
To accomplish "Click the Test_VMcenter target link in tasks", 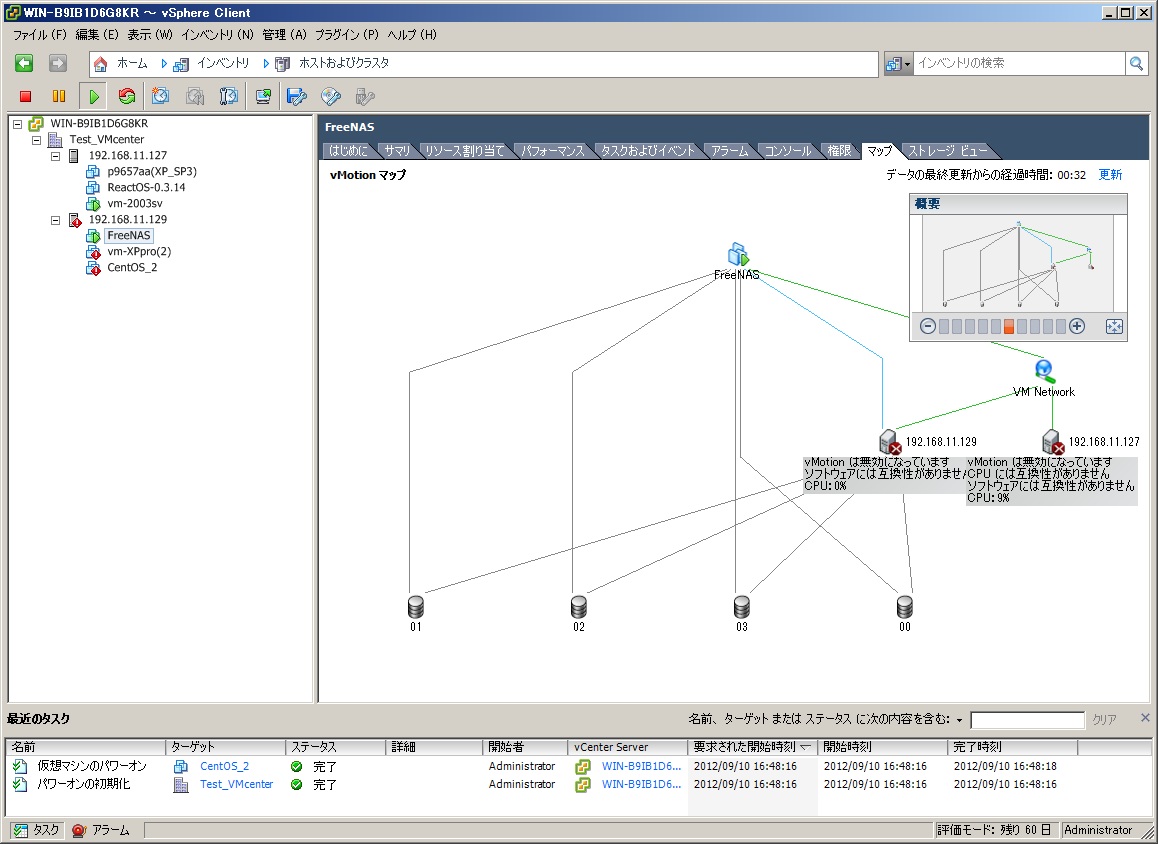I will click(x=236, y=784).
